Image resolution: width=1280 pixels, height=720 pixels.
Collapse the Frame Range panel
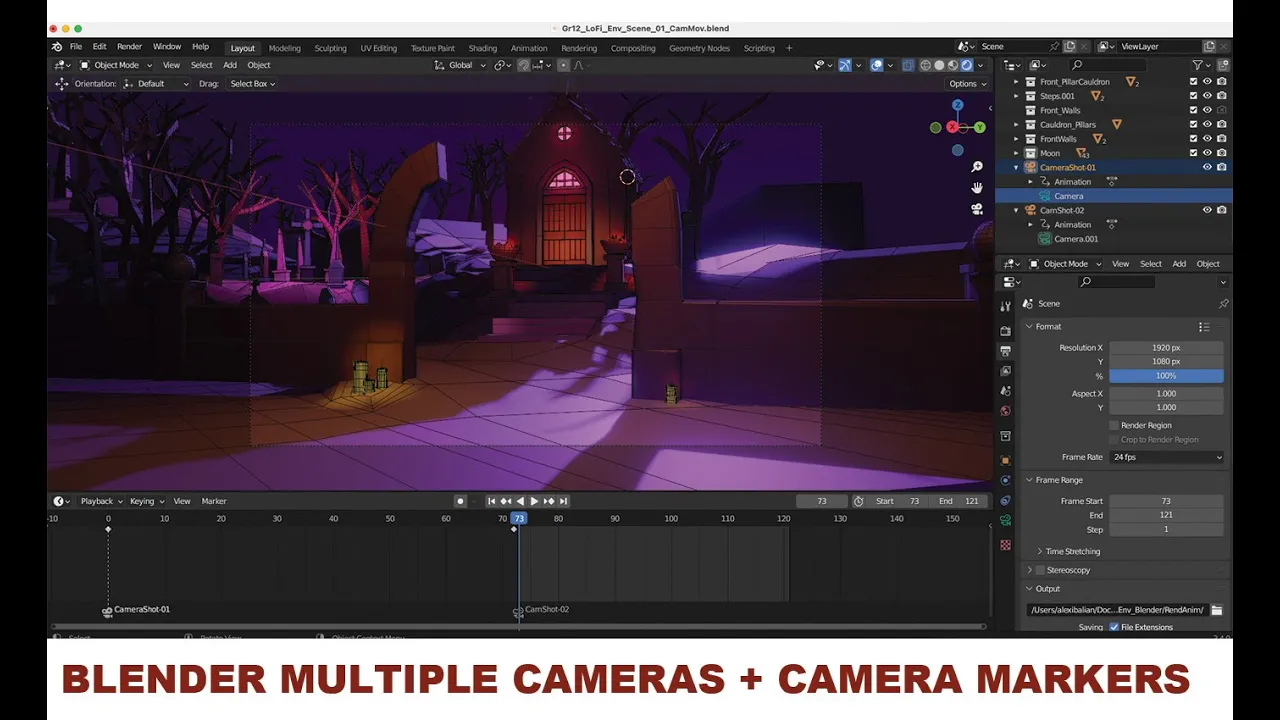pos(1058,480)
